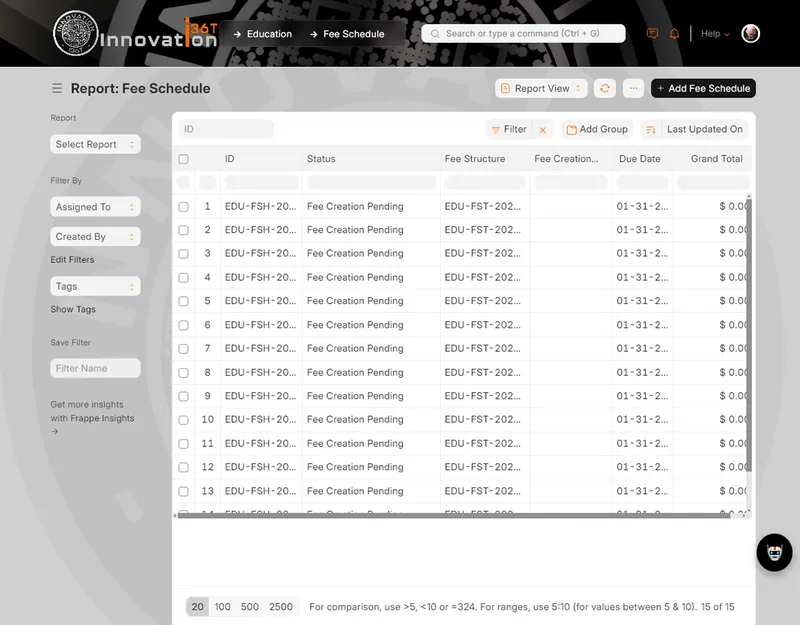Screen dimensions: 800x625
Task: Click the Due Date column header
Action: [x=639, y=159]
